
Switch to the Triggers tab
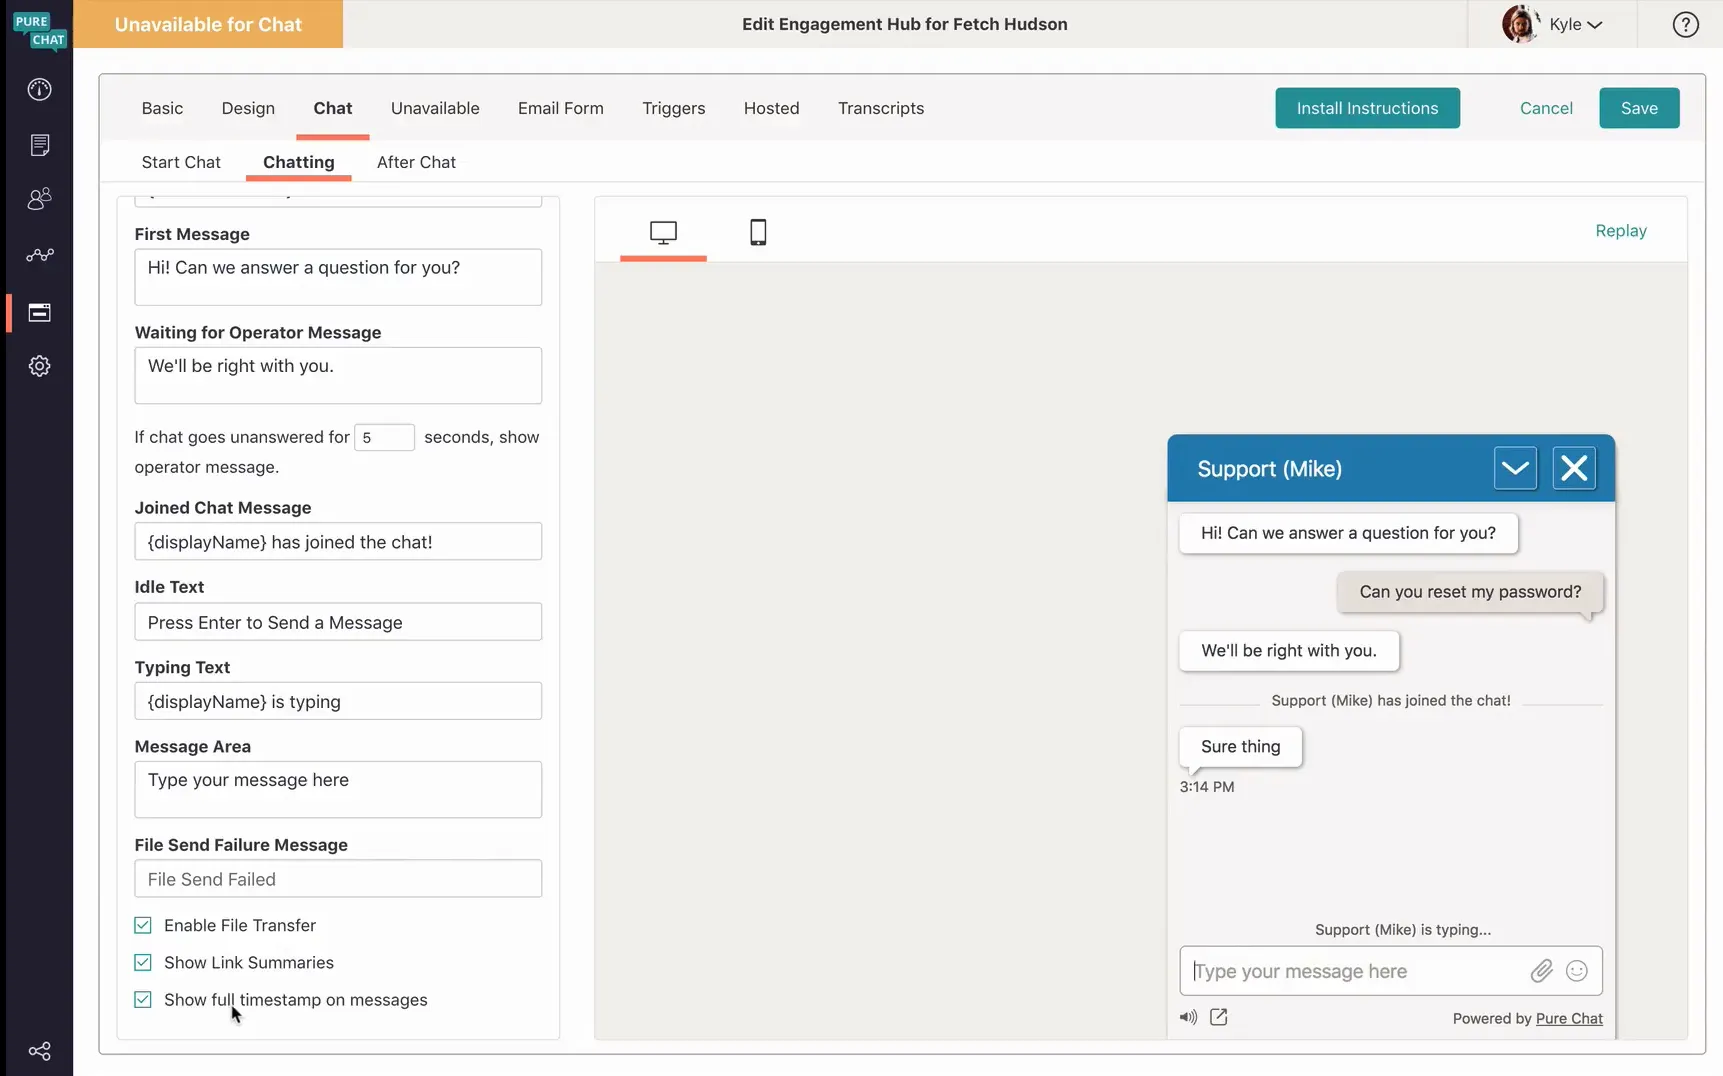[673, 108]
